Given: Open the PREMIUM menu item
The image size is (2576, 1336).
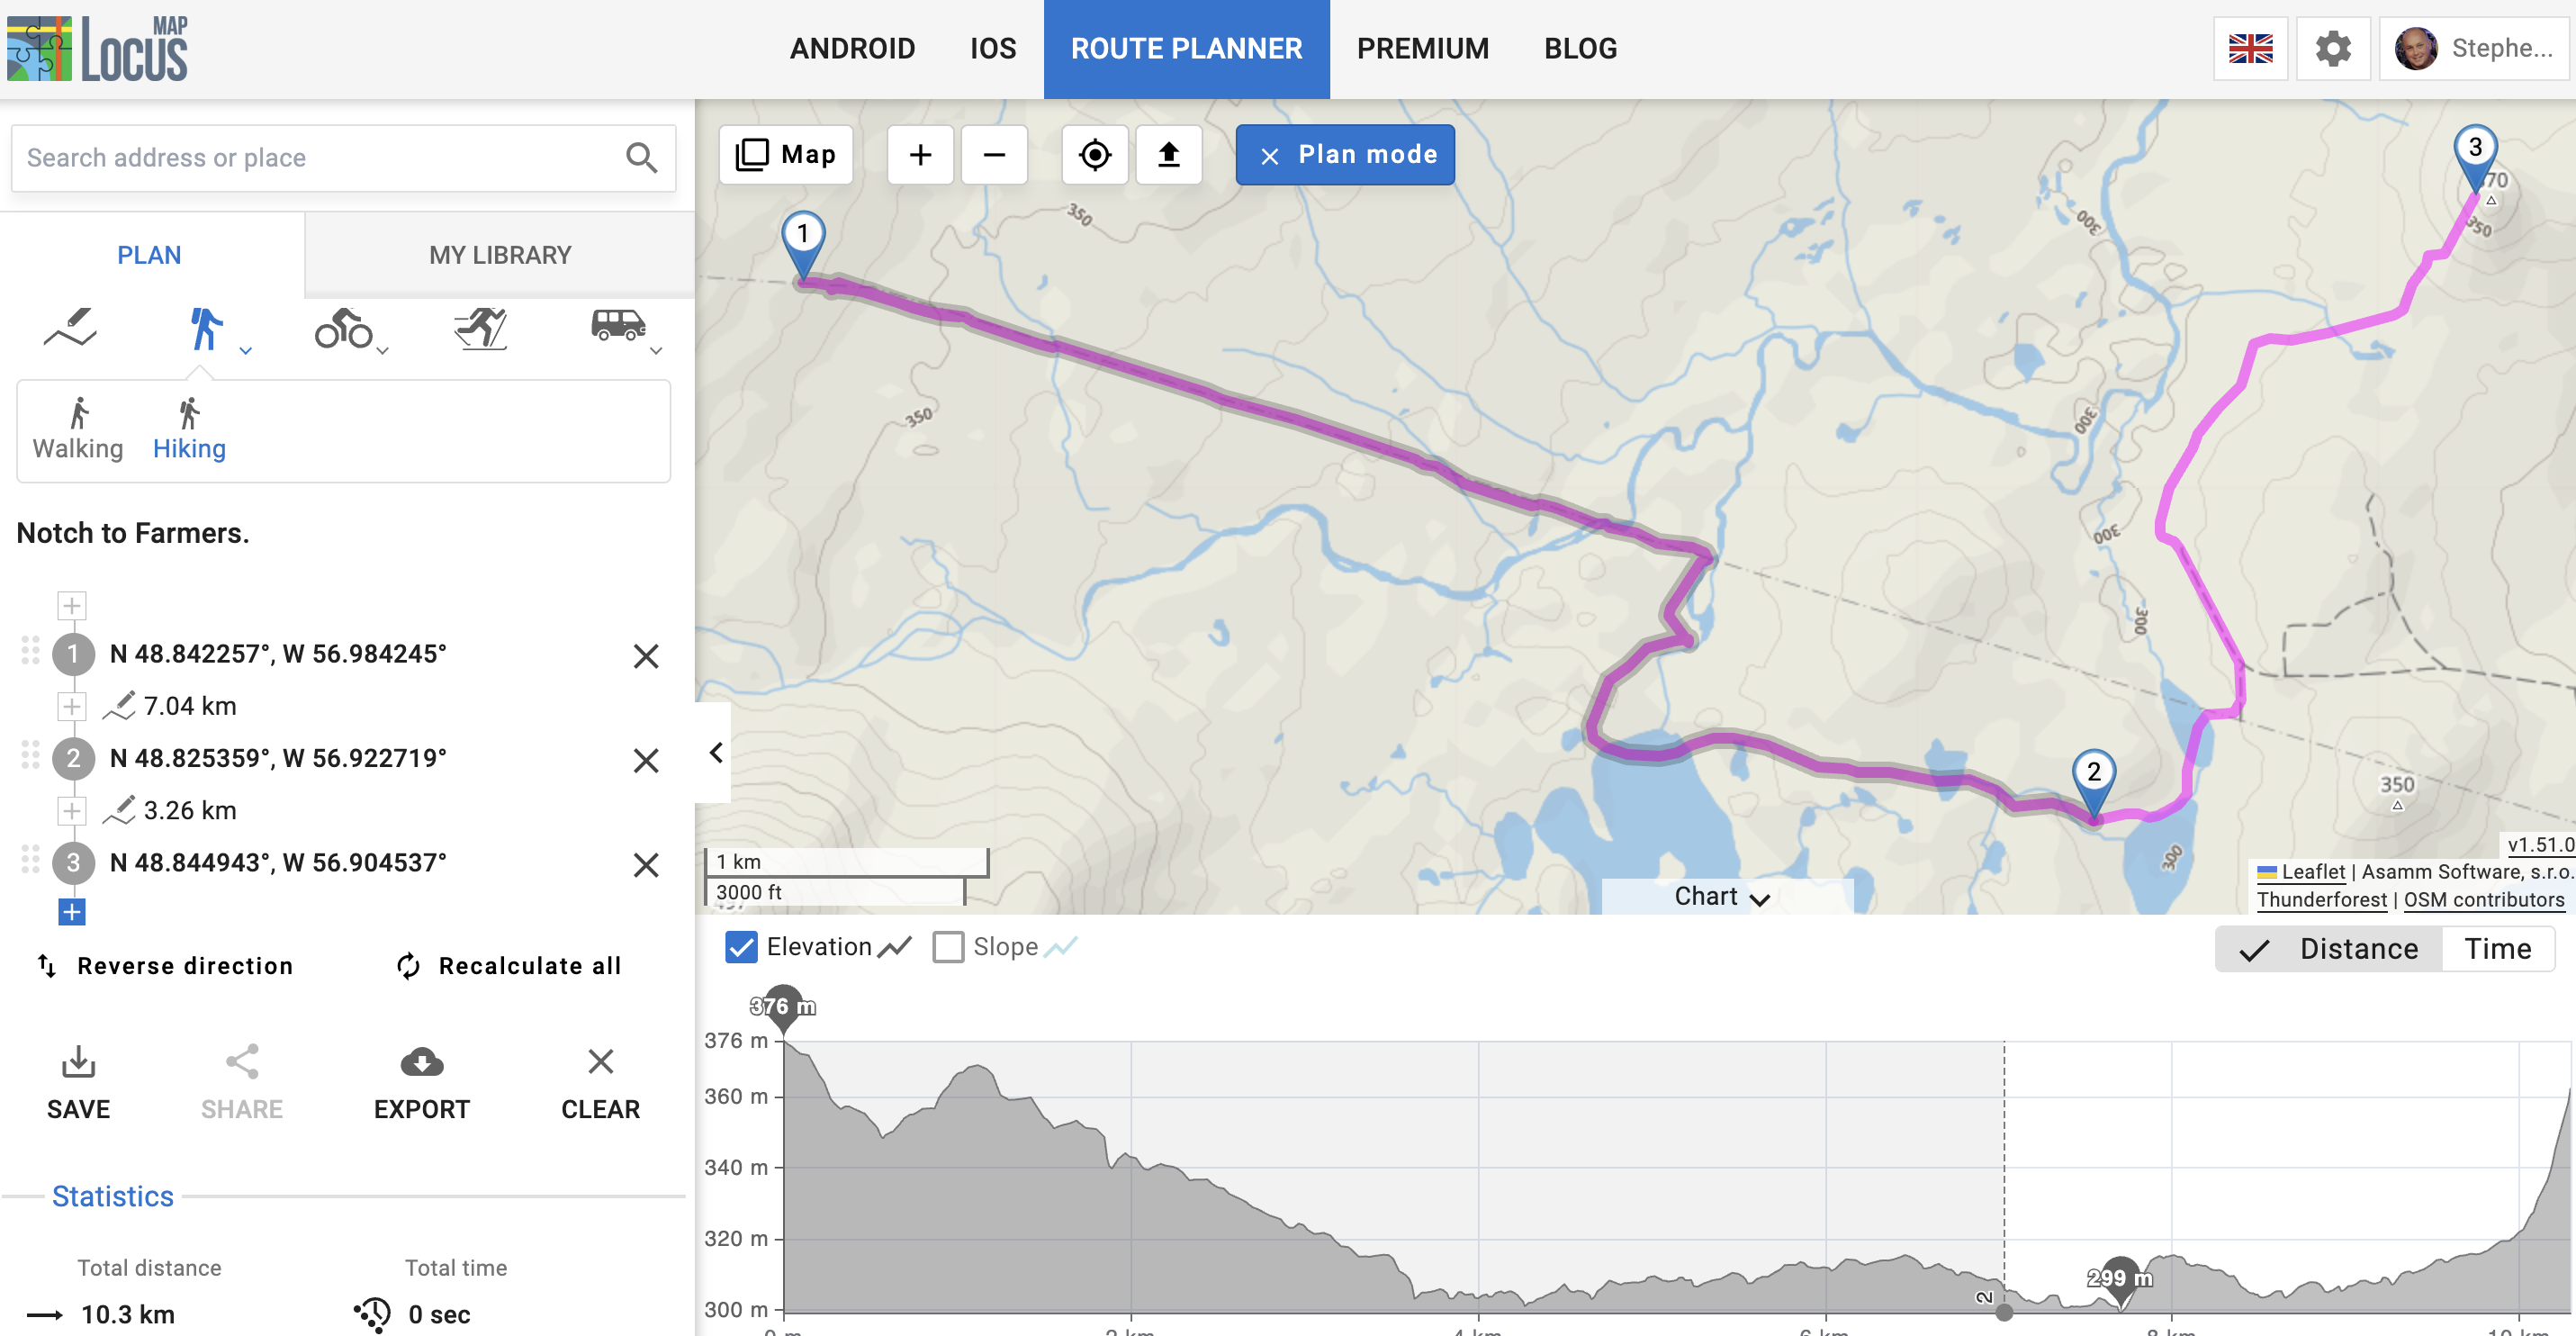Looking at the screenshot, I should coord(1422,48).
